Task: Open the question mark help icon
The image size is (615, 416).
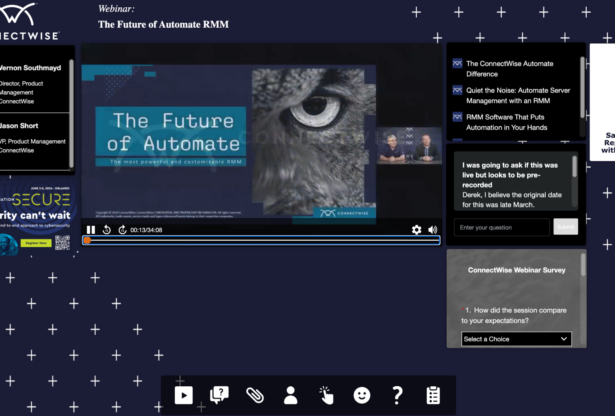Action: [397, 395]
